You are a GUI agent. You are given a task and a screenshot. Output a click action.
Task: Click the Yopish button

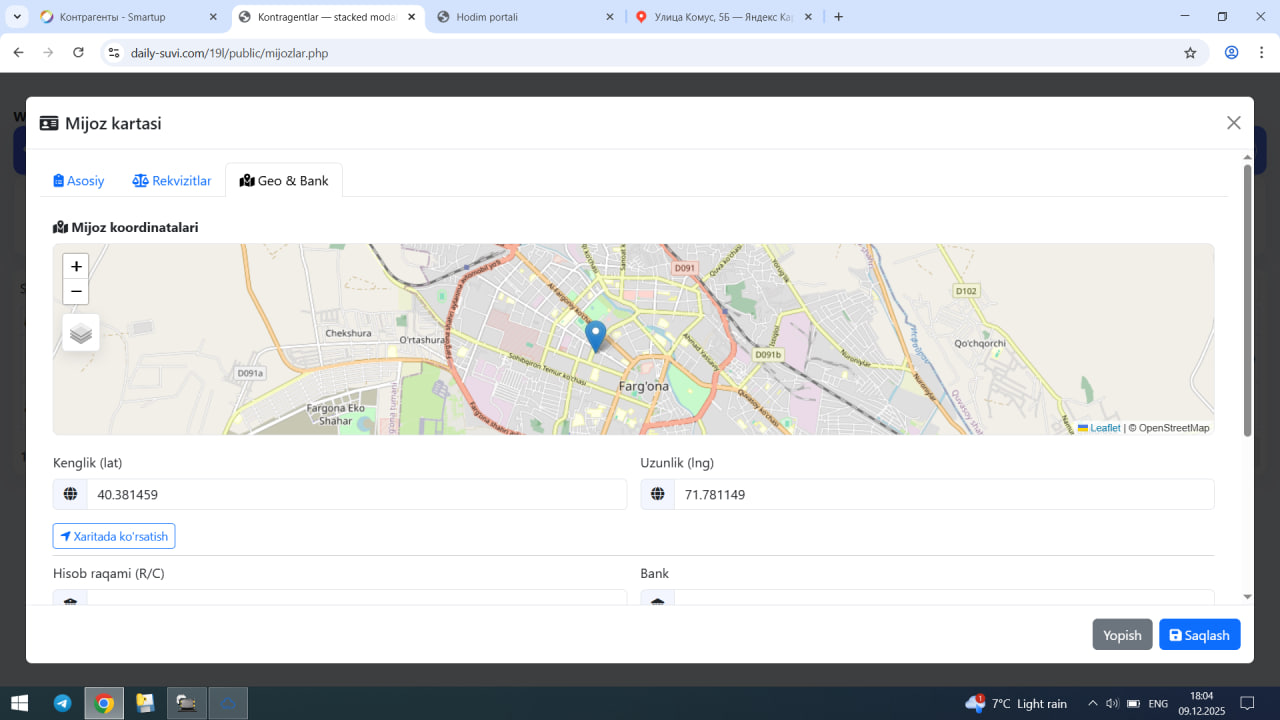pos(1122,635)
